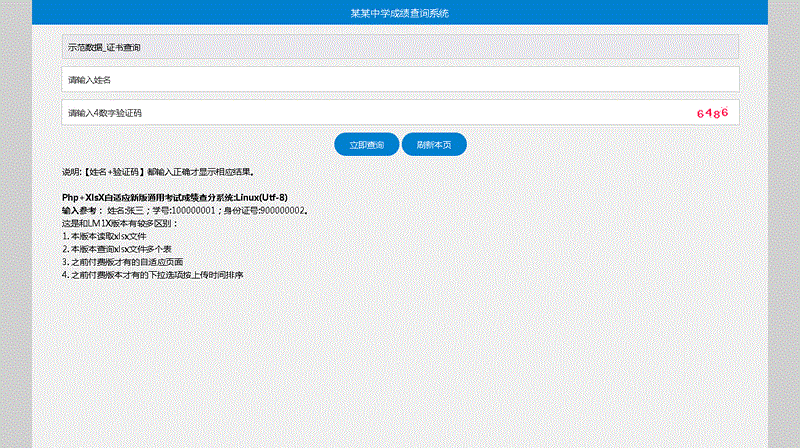Click the 请输入姓名 name field
The height and width of the screenshot is (448, 800).
399,79
